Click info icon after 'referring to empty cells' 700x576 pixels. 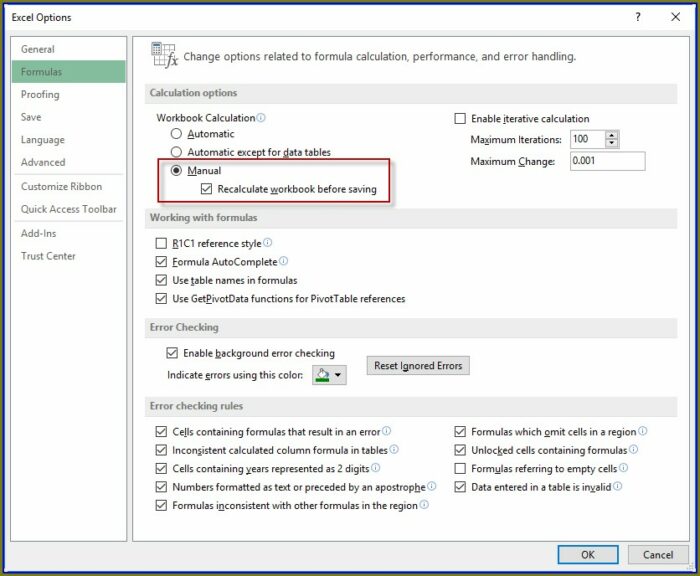[x=624, y=467]
